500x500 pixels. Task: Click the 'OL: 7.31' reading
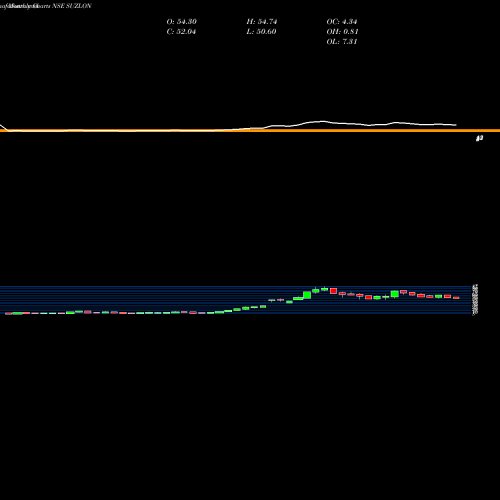pos(342,42)
